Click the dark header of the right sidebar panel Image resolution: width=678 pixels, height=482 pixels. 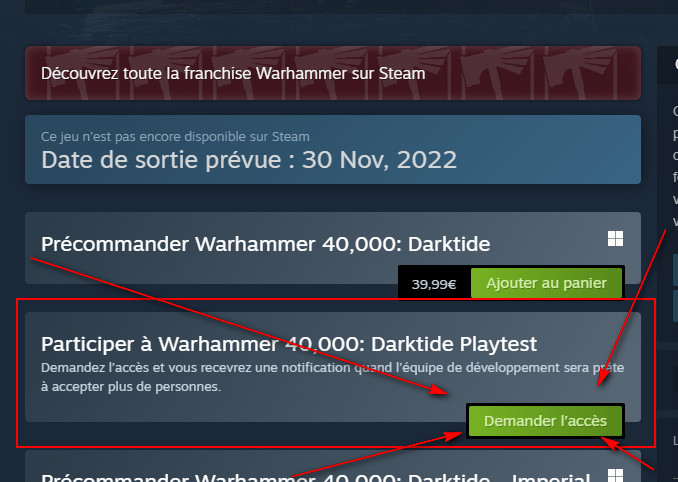tap(668, 65)
